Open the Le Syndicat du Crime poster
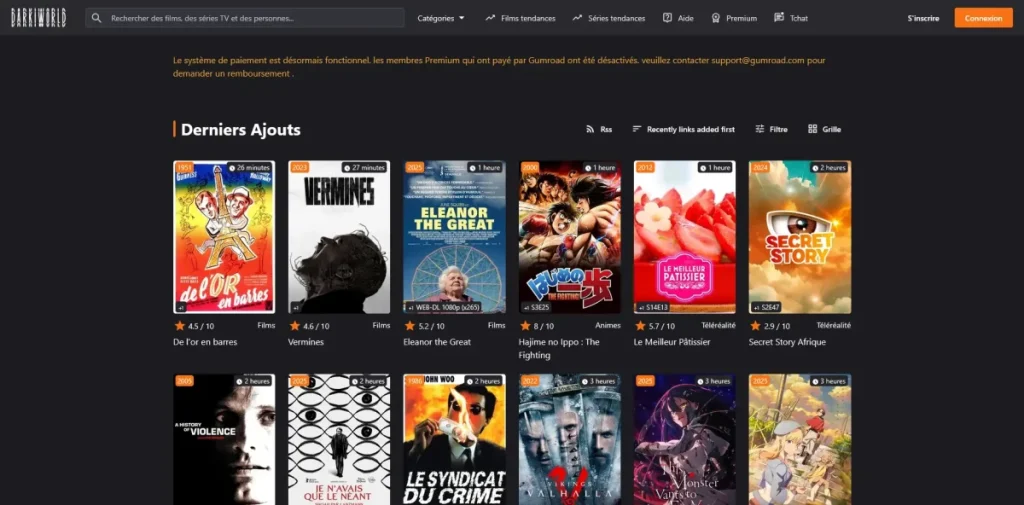 [455, 439]
